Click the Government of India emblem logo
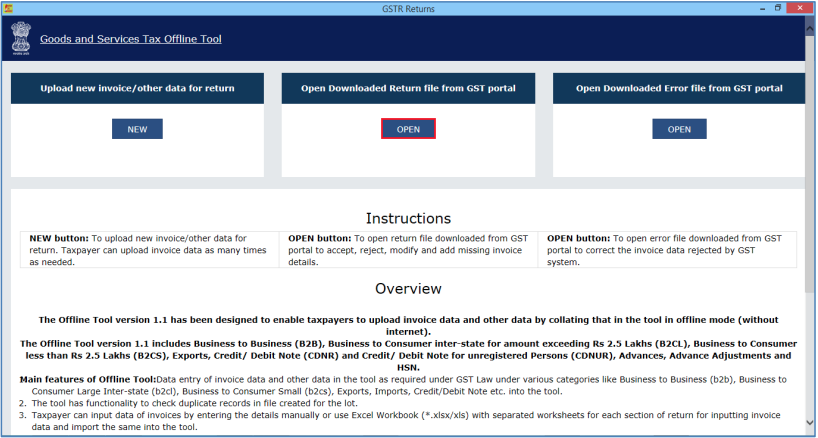The width and height of the screenshot is (818, 438). 21,39
